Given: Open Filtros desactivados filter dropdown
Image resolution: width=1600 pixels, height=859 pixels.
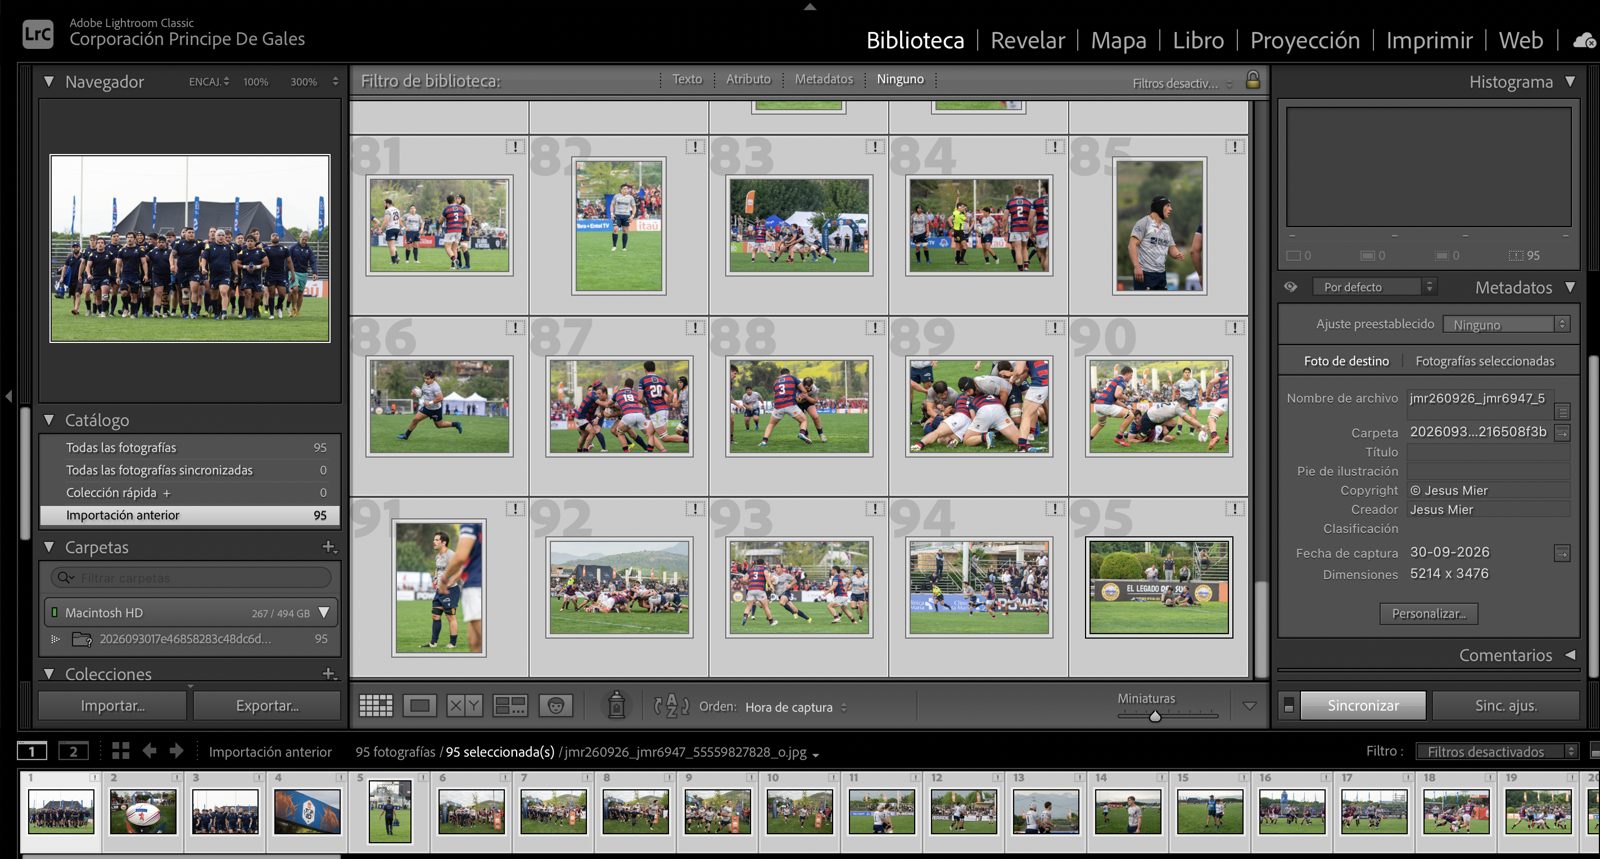Looking at the screenshot, I should (x=1497, y=751).
